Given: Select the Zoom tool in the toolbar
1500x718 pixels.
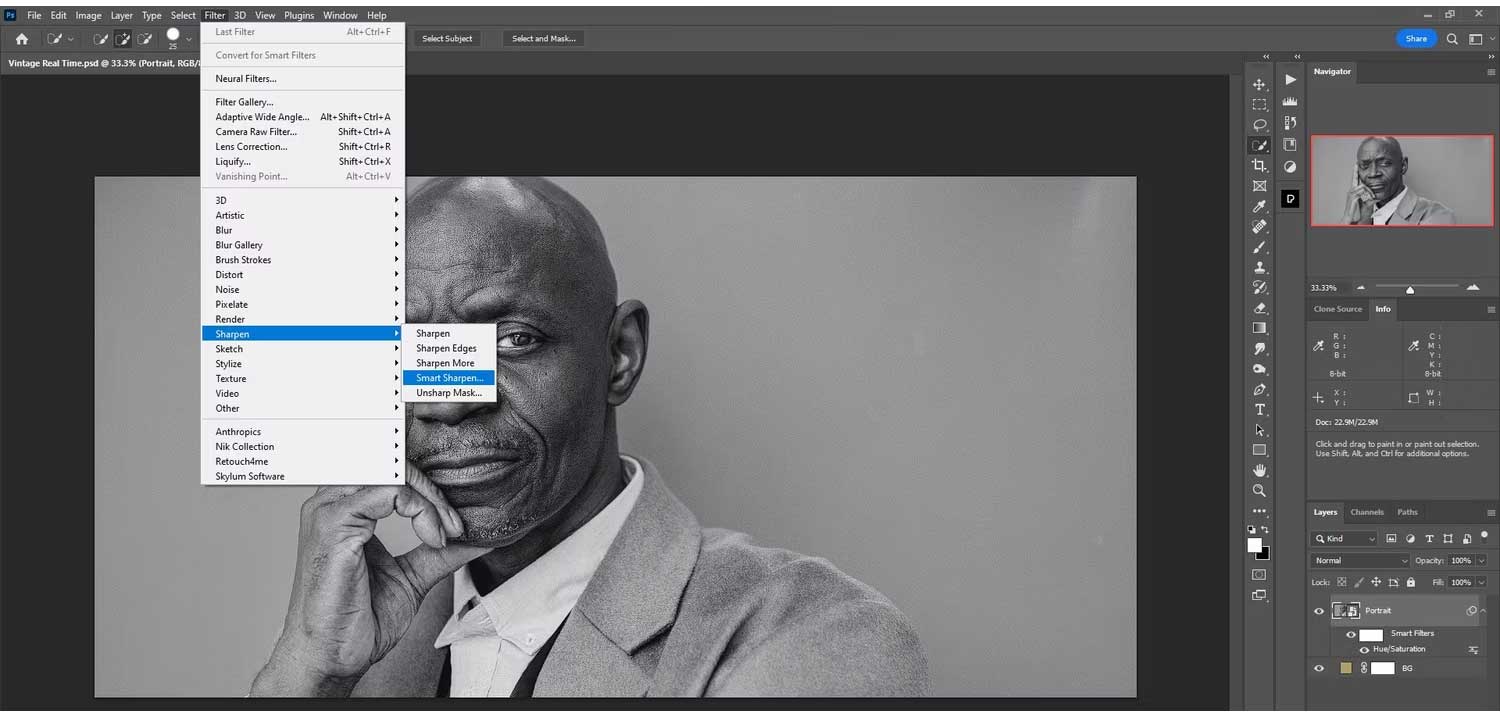Looking at the screenshot, I should pos(1260,491).
